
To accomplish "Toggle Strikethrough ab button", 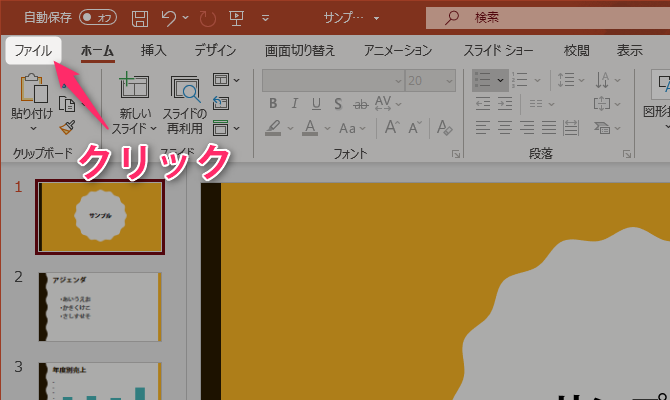I will 361,104.
